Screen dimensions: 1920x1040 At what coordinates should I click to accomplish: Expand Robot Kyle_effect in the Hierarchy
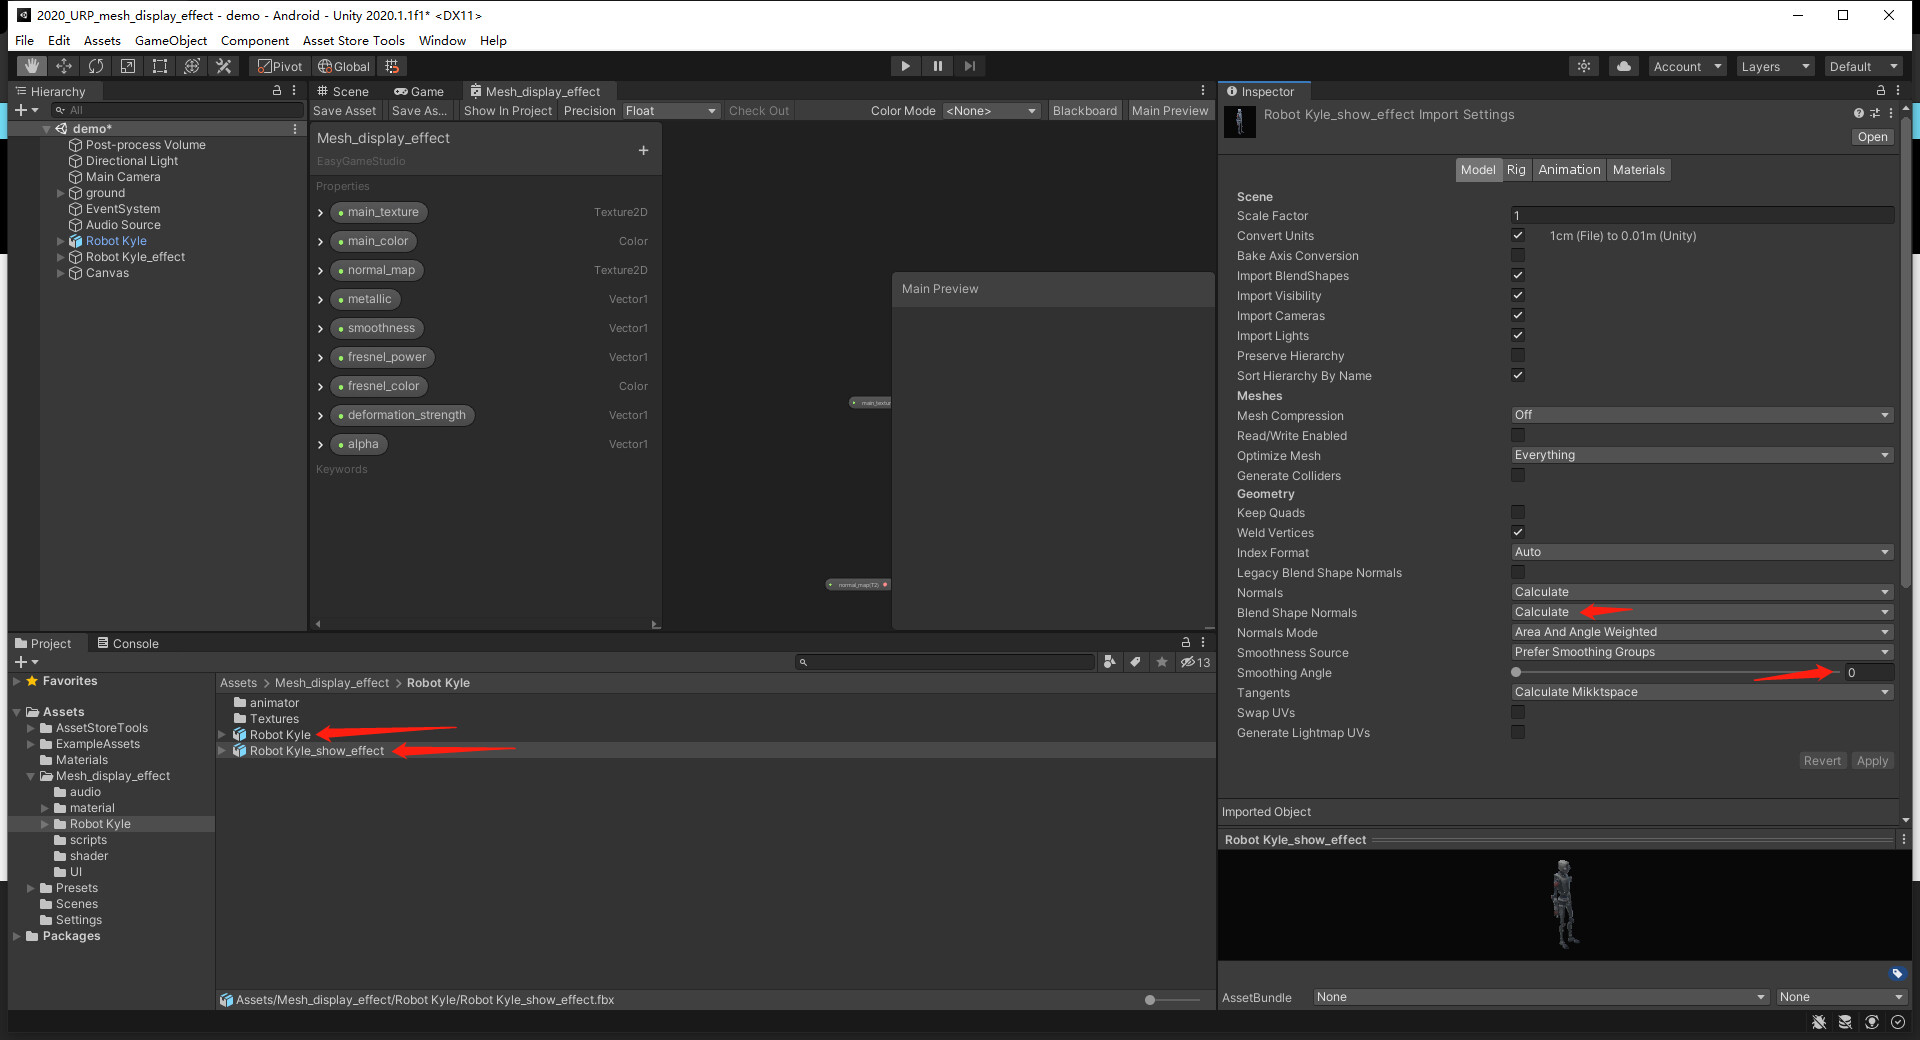click(x=60, y=256)
